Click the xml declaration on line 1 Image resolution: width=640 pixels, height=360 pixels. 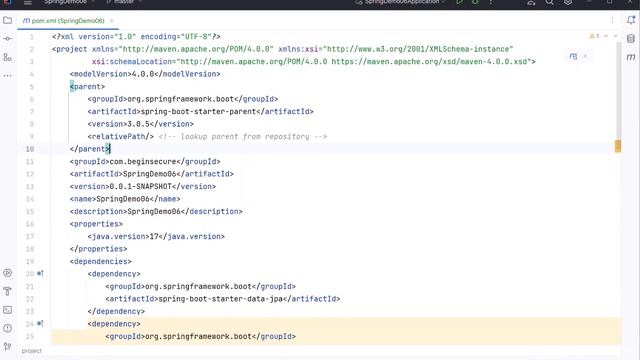coord(136,37)
